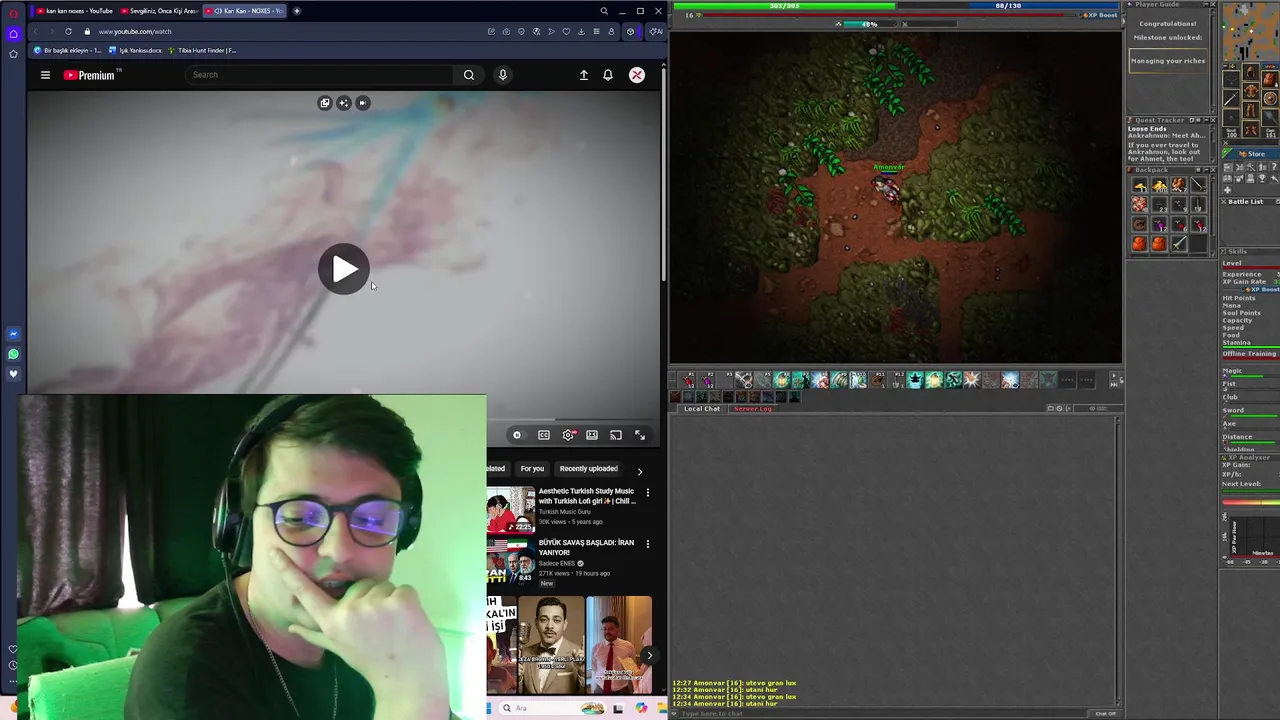Click the Skills panel header

(1250, 252)
